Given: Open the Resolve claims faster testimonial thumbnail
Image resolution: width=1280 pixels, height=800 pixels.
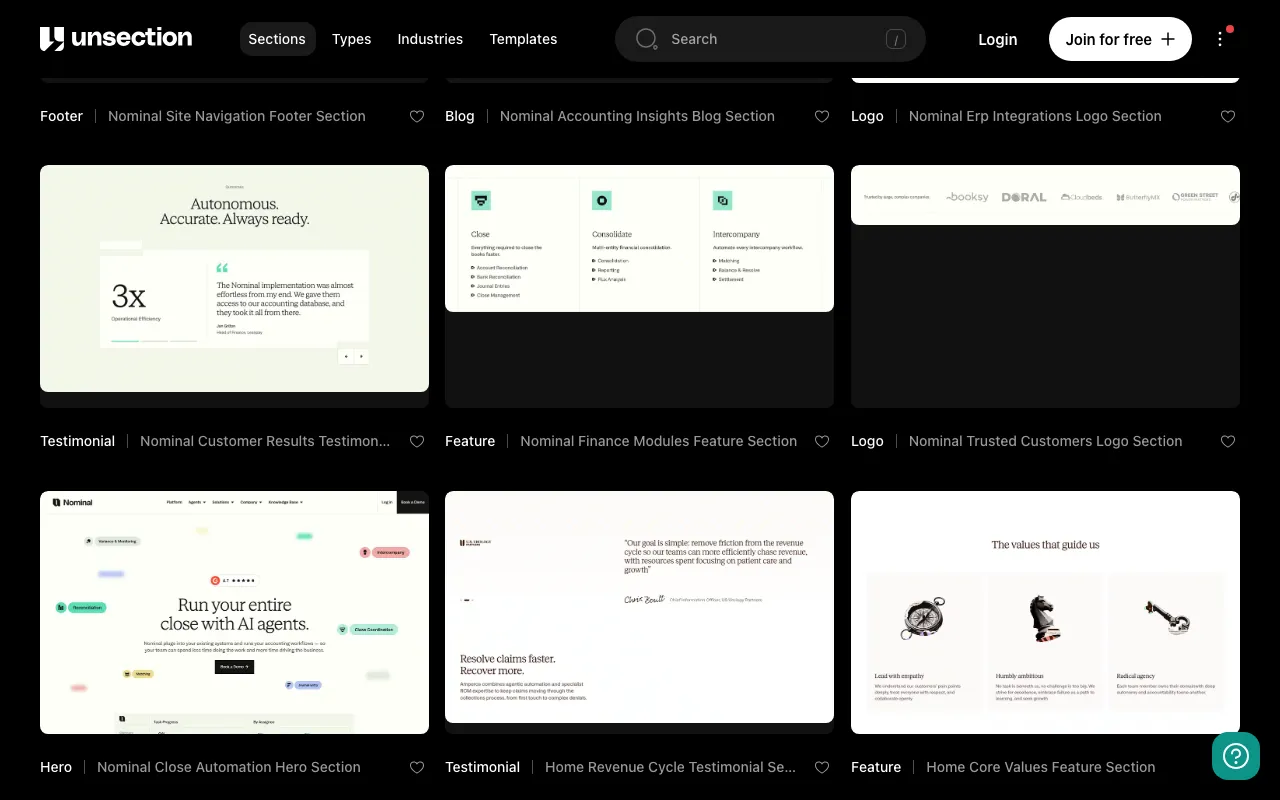Looking at the screenshot, I should (x=639, y=612).
